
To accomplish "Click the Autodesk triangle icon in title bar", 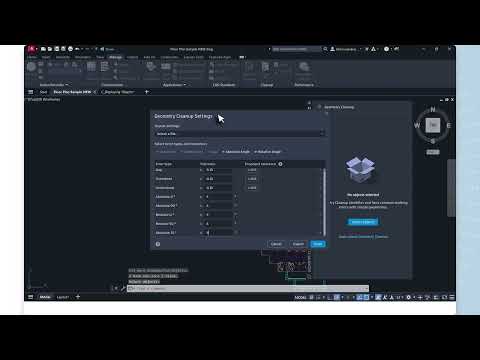I will coord(374,49).
